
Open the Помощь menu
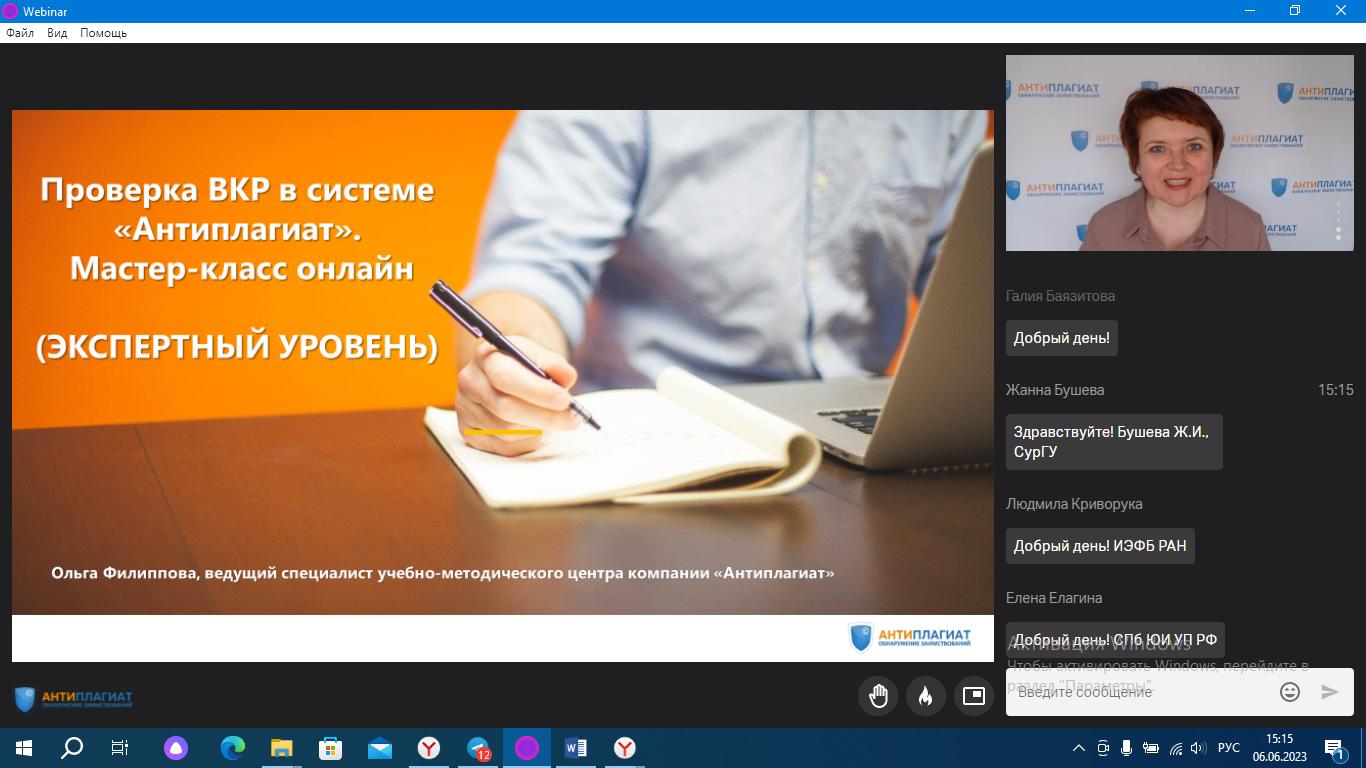pos(104,33)
